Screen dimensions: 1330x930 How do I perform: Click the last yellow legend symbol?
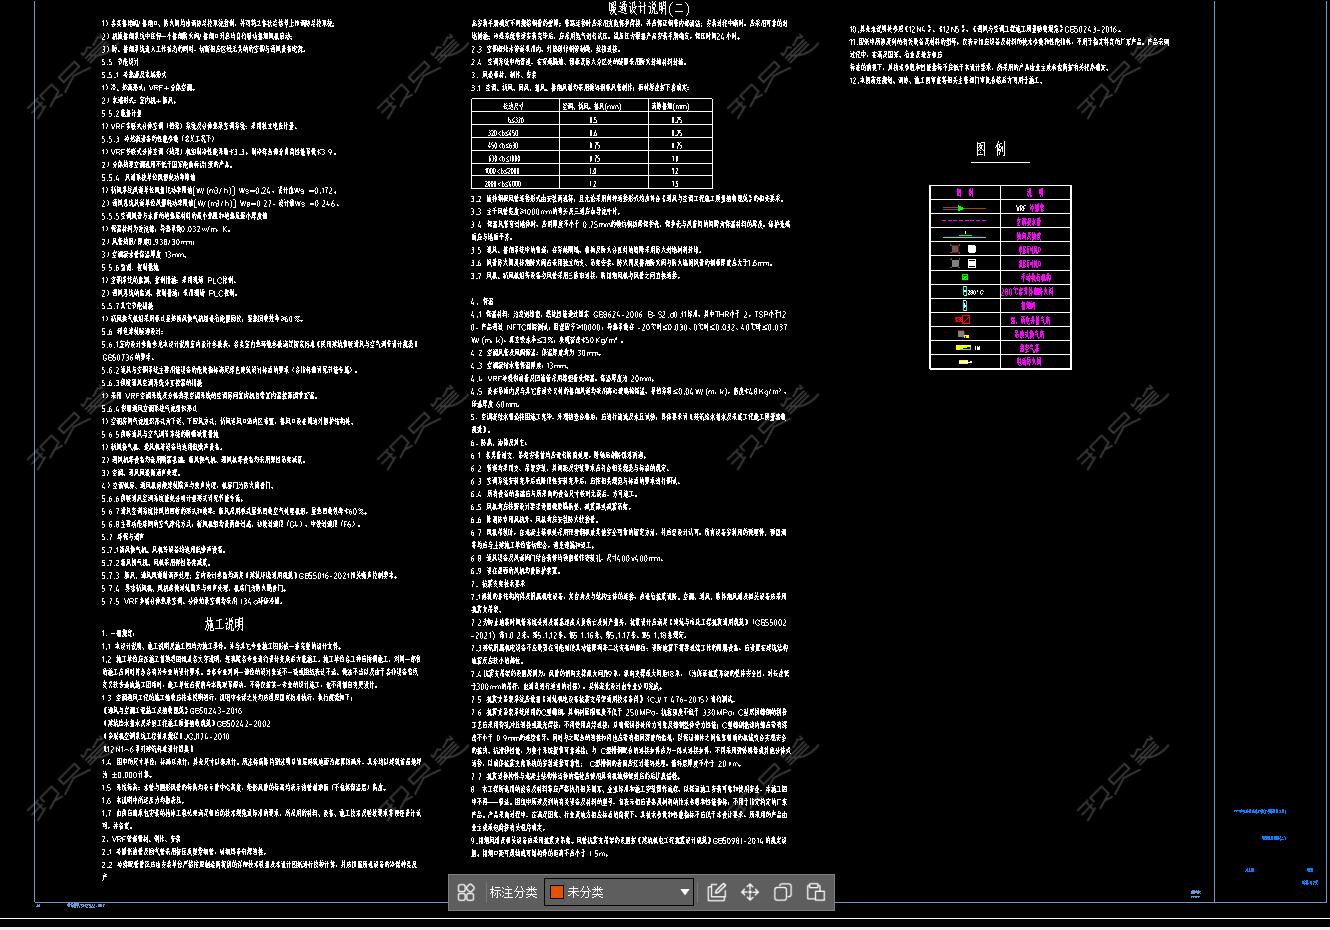click(965, 362)
